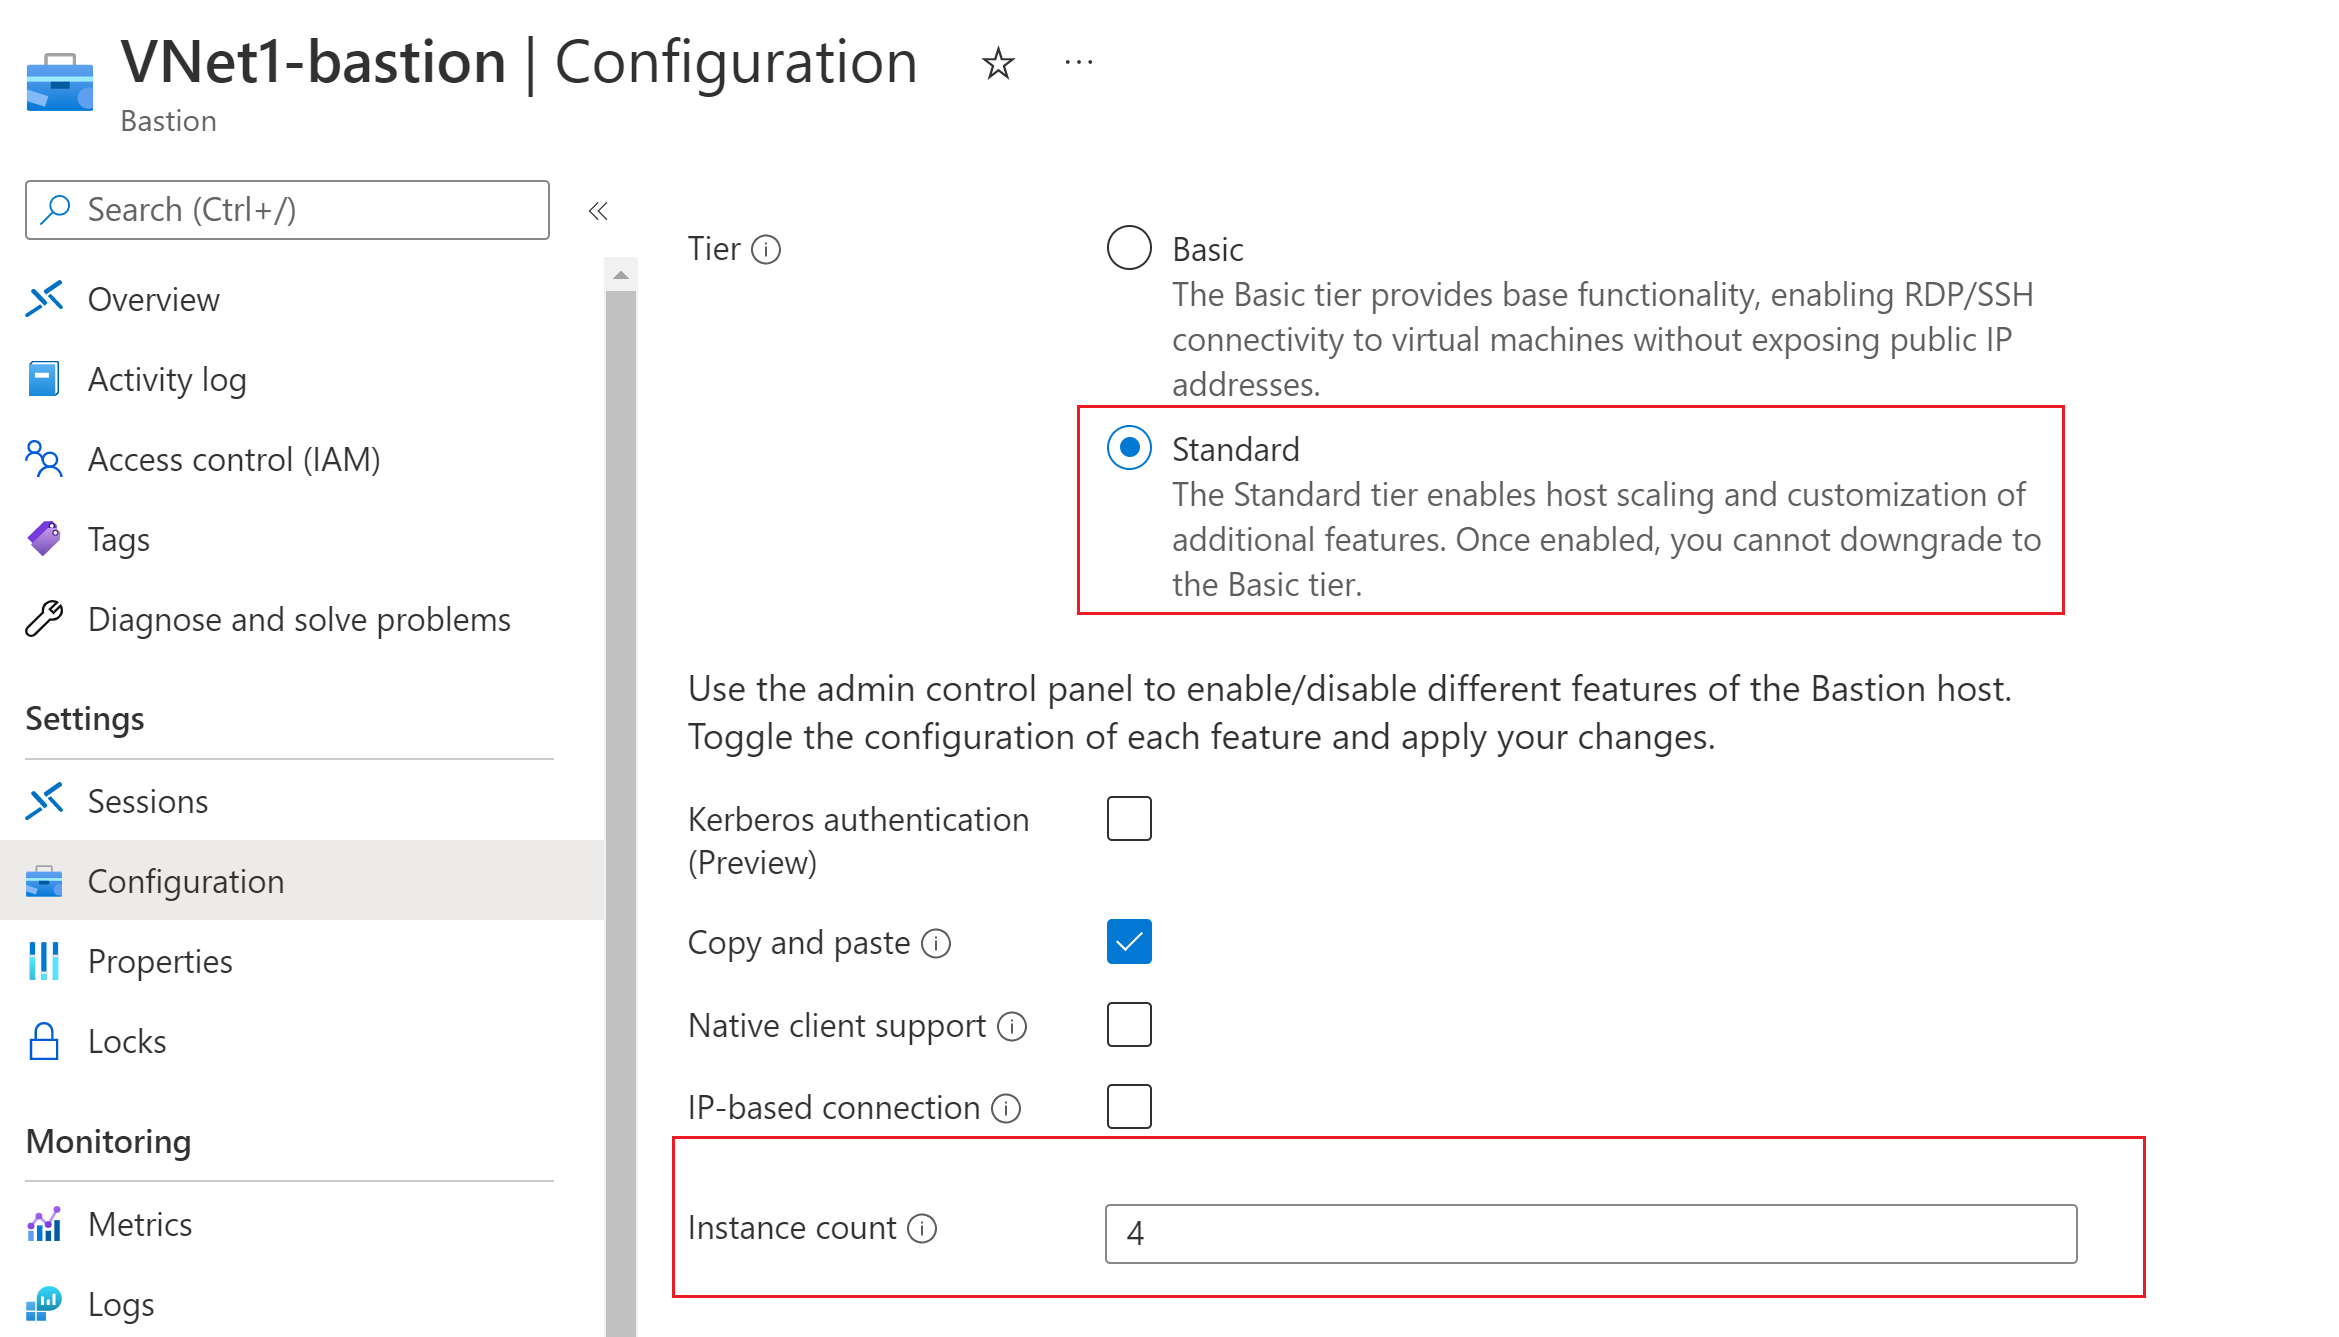Click the Copy and paste info icon
The width and height of the screenshot is (2339, 1337).
(x=936, y=943)
